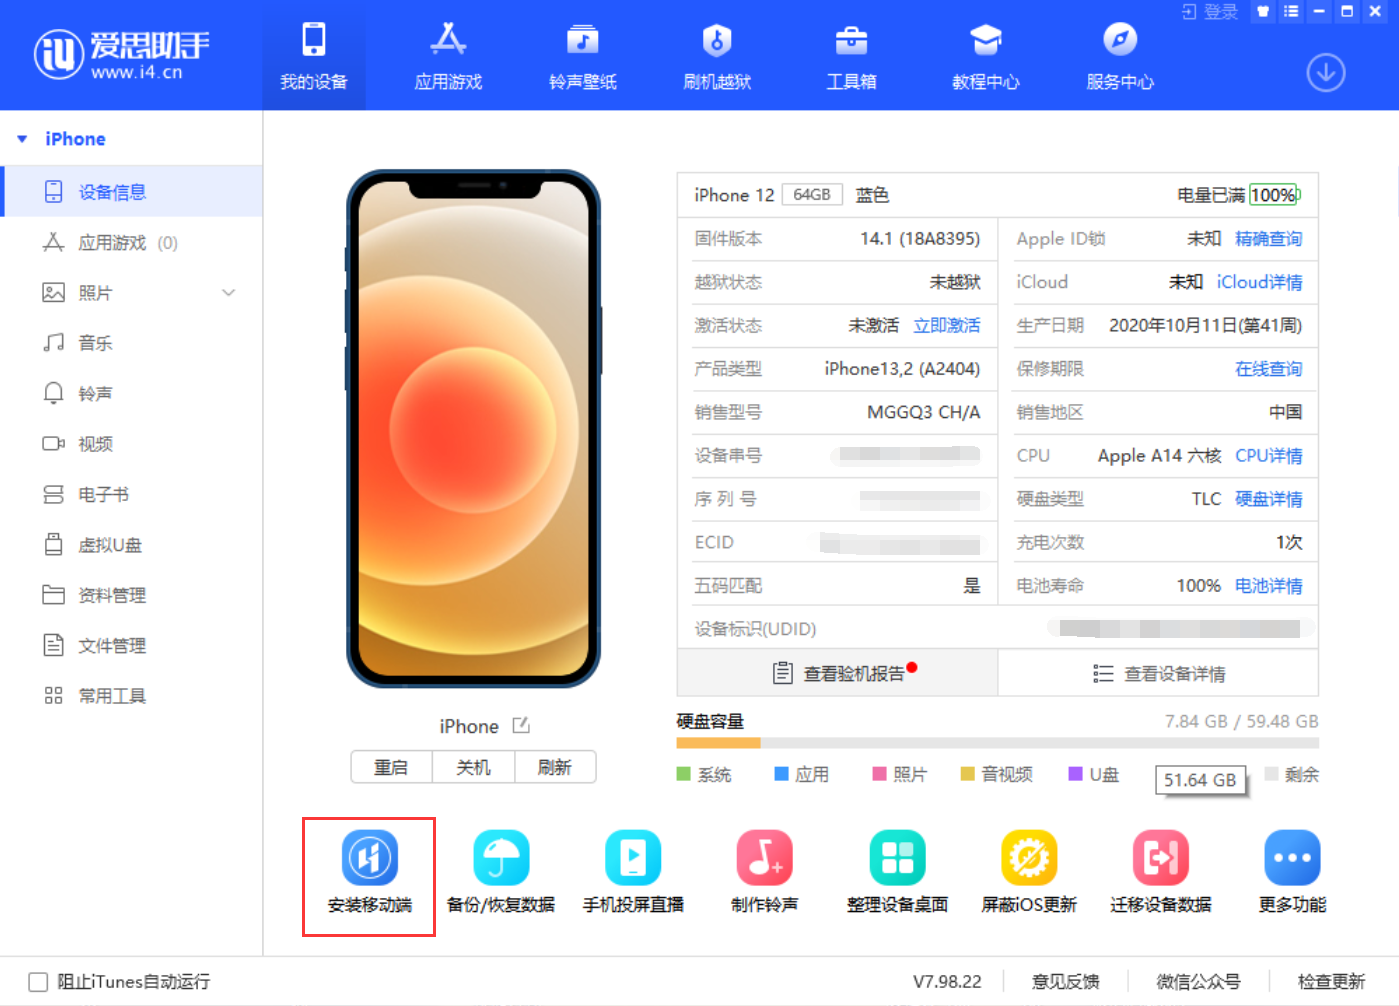
Task: Click 检查更新 in status bar
Action: [x=1331, y=982]
